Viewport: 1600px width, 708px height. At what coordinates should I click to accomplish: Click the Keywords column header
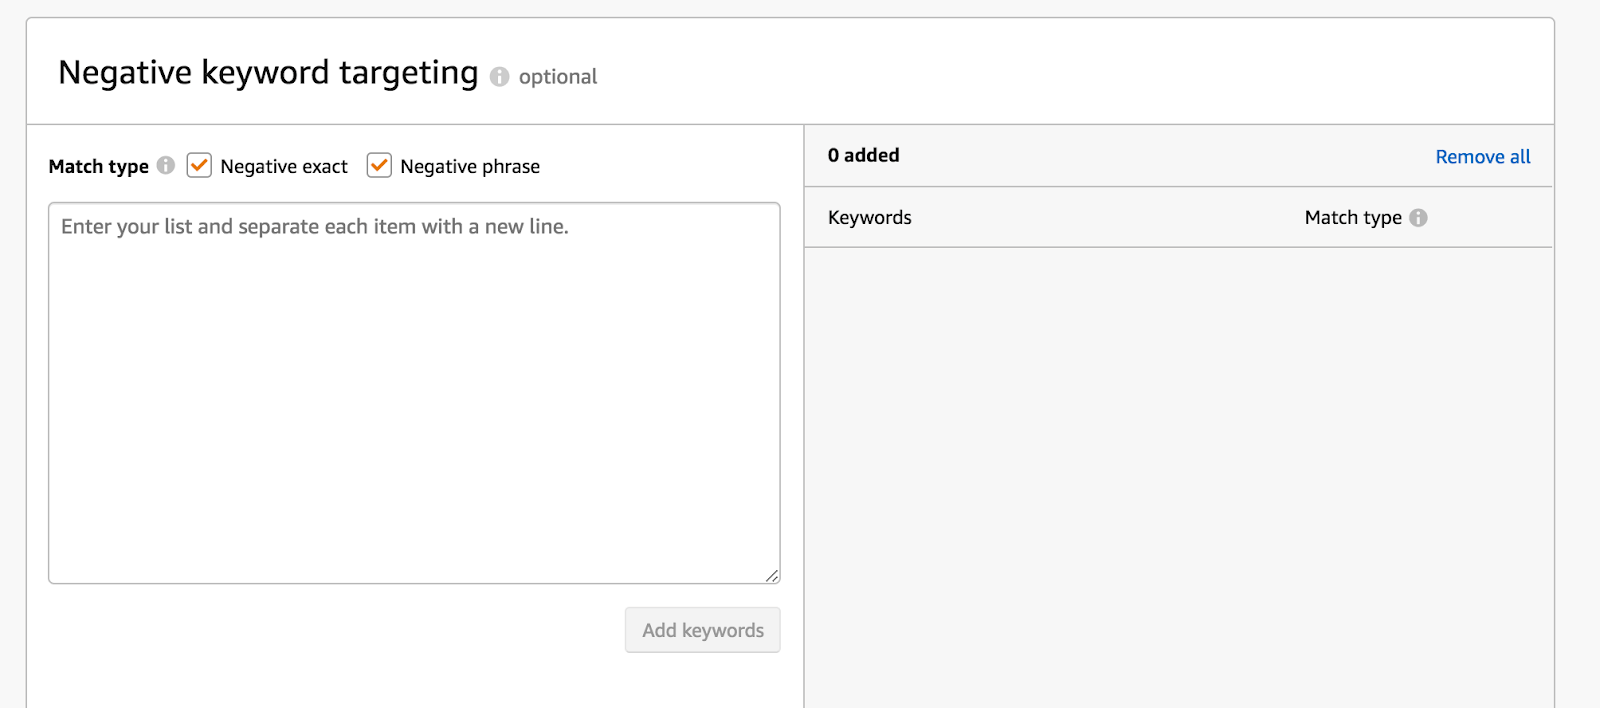click(x=870, y=218)
